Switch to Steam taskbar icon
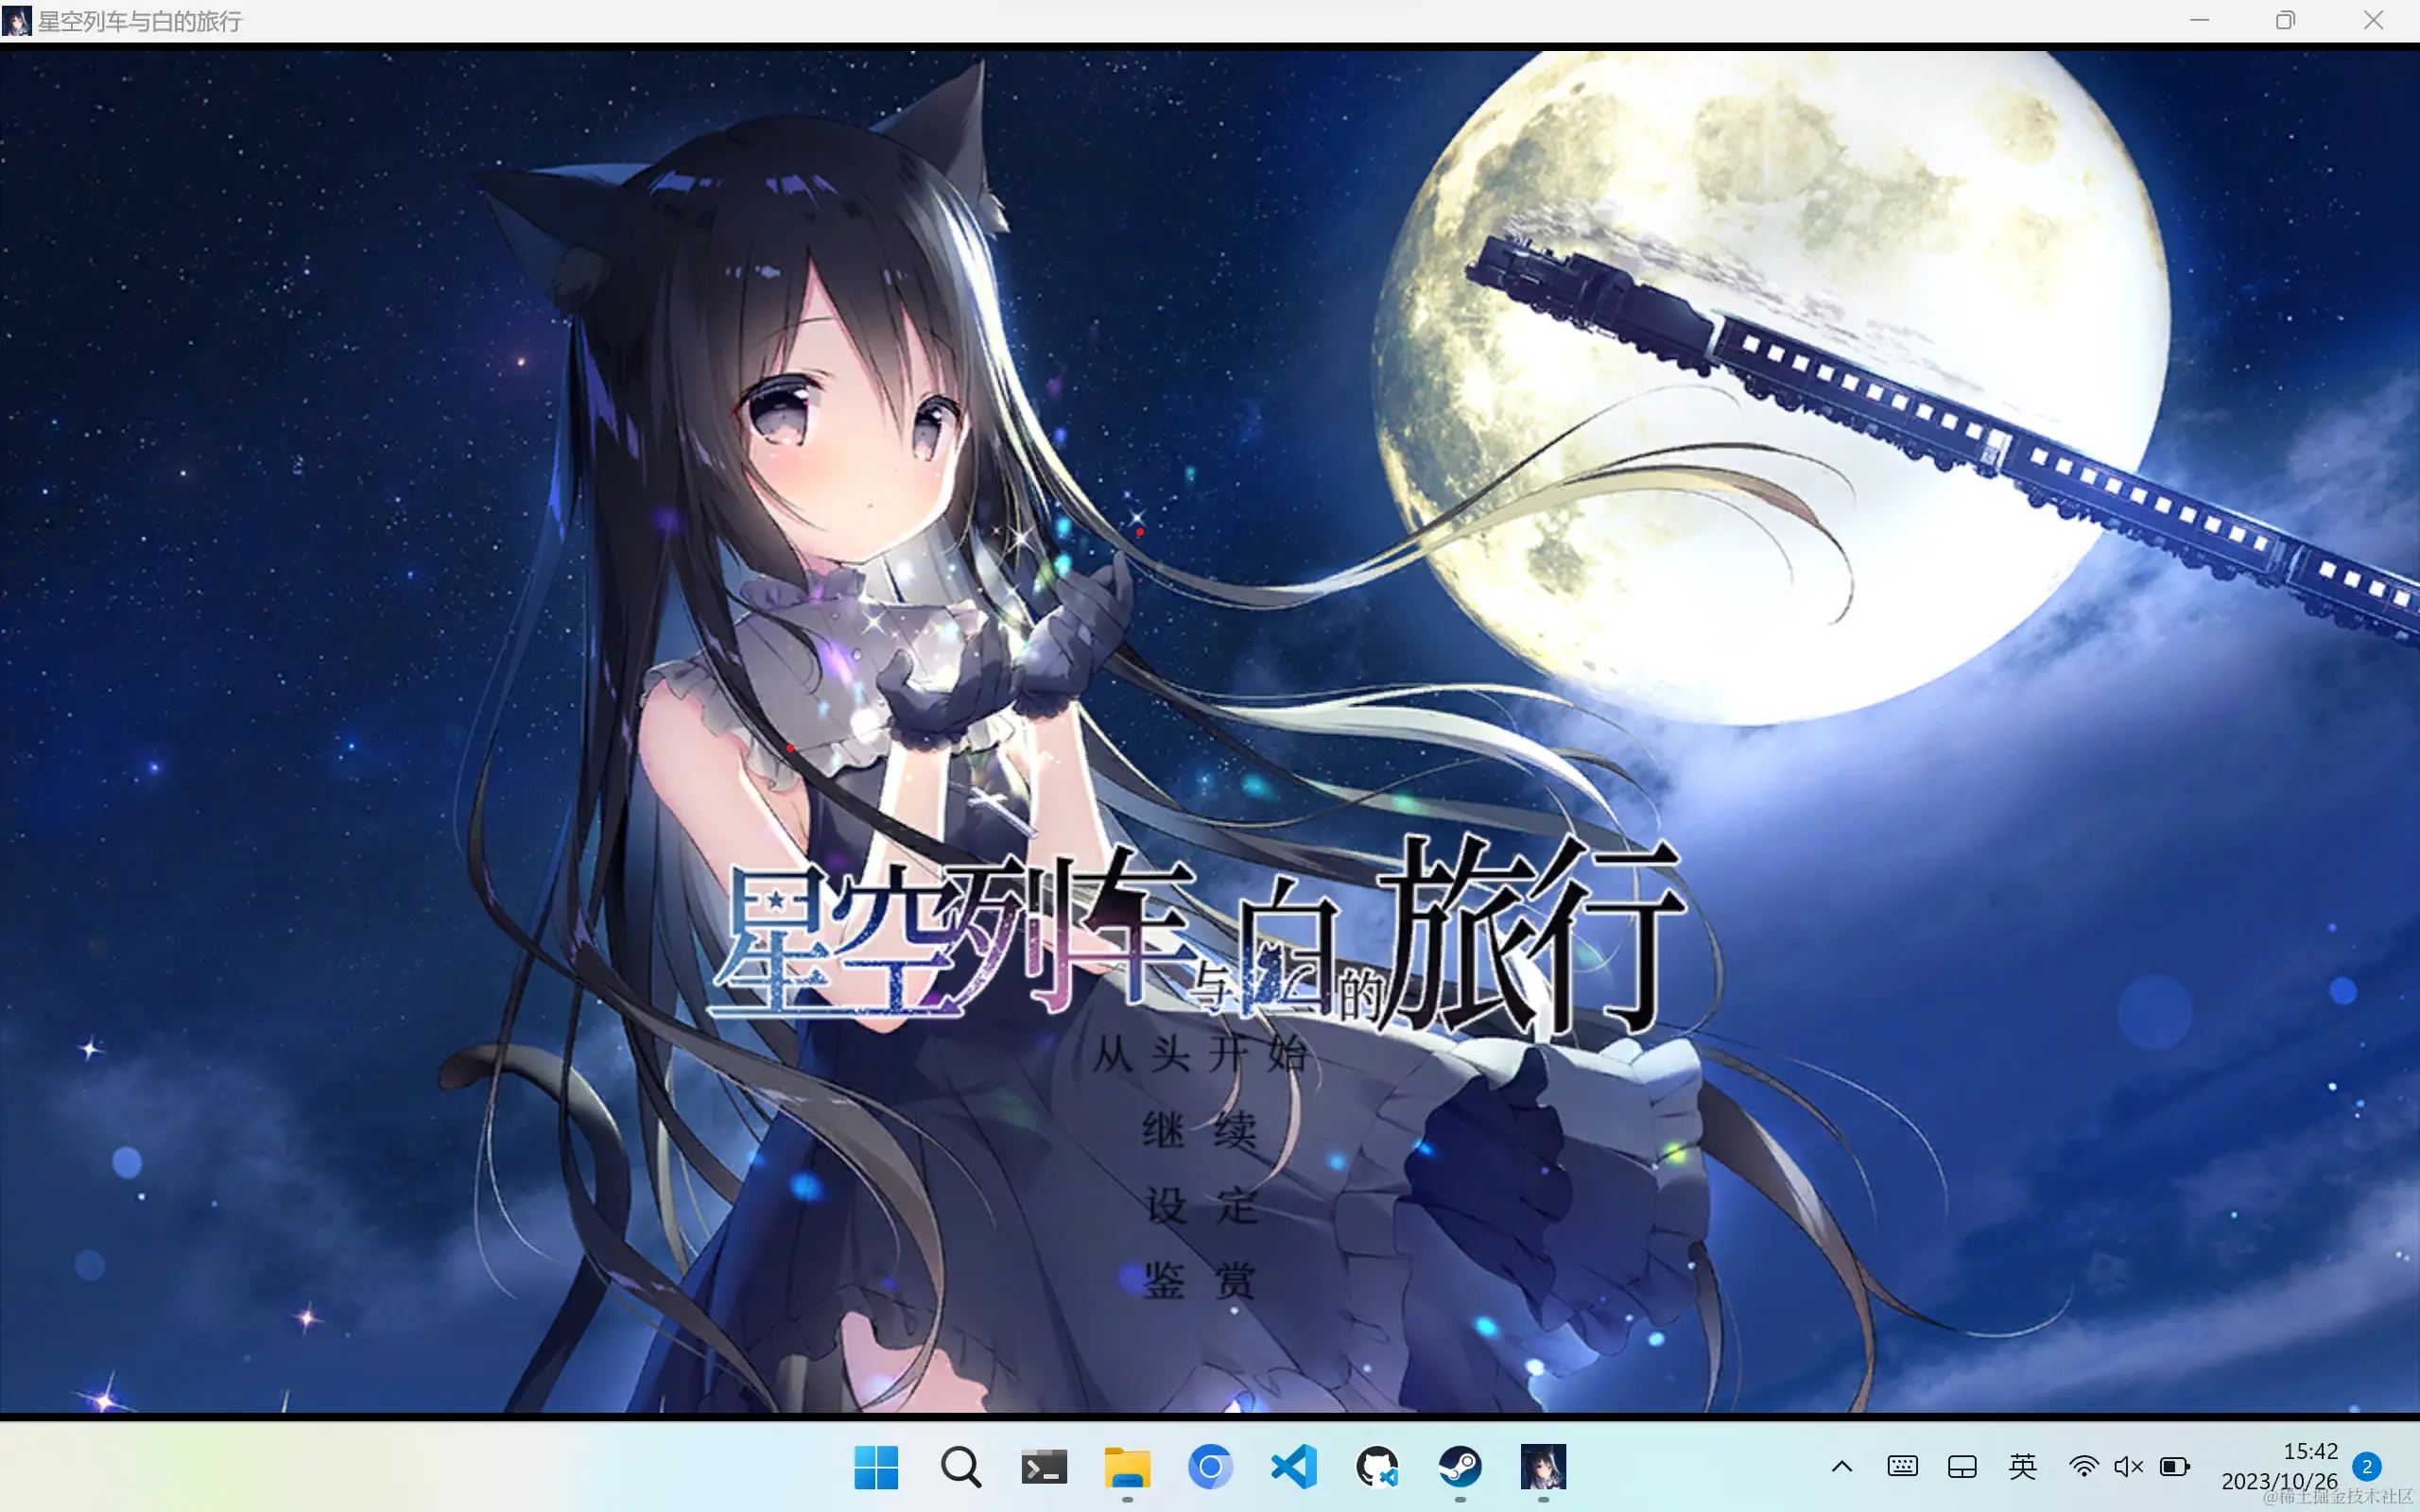Viewport: 2420px width, 1512px height. coord(1460,1467)
